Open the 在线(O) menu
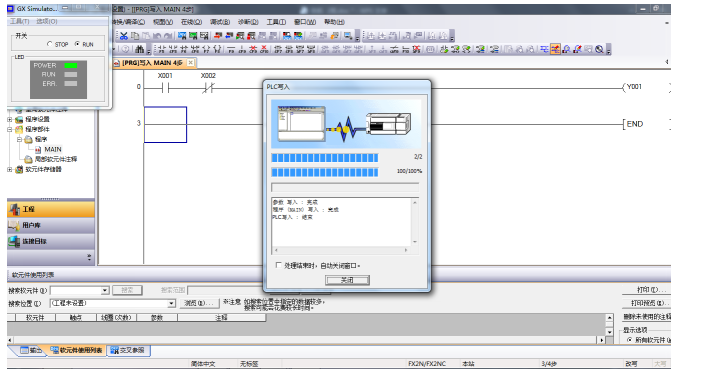Viewport: 701px width, 374px height. (191, 21)
